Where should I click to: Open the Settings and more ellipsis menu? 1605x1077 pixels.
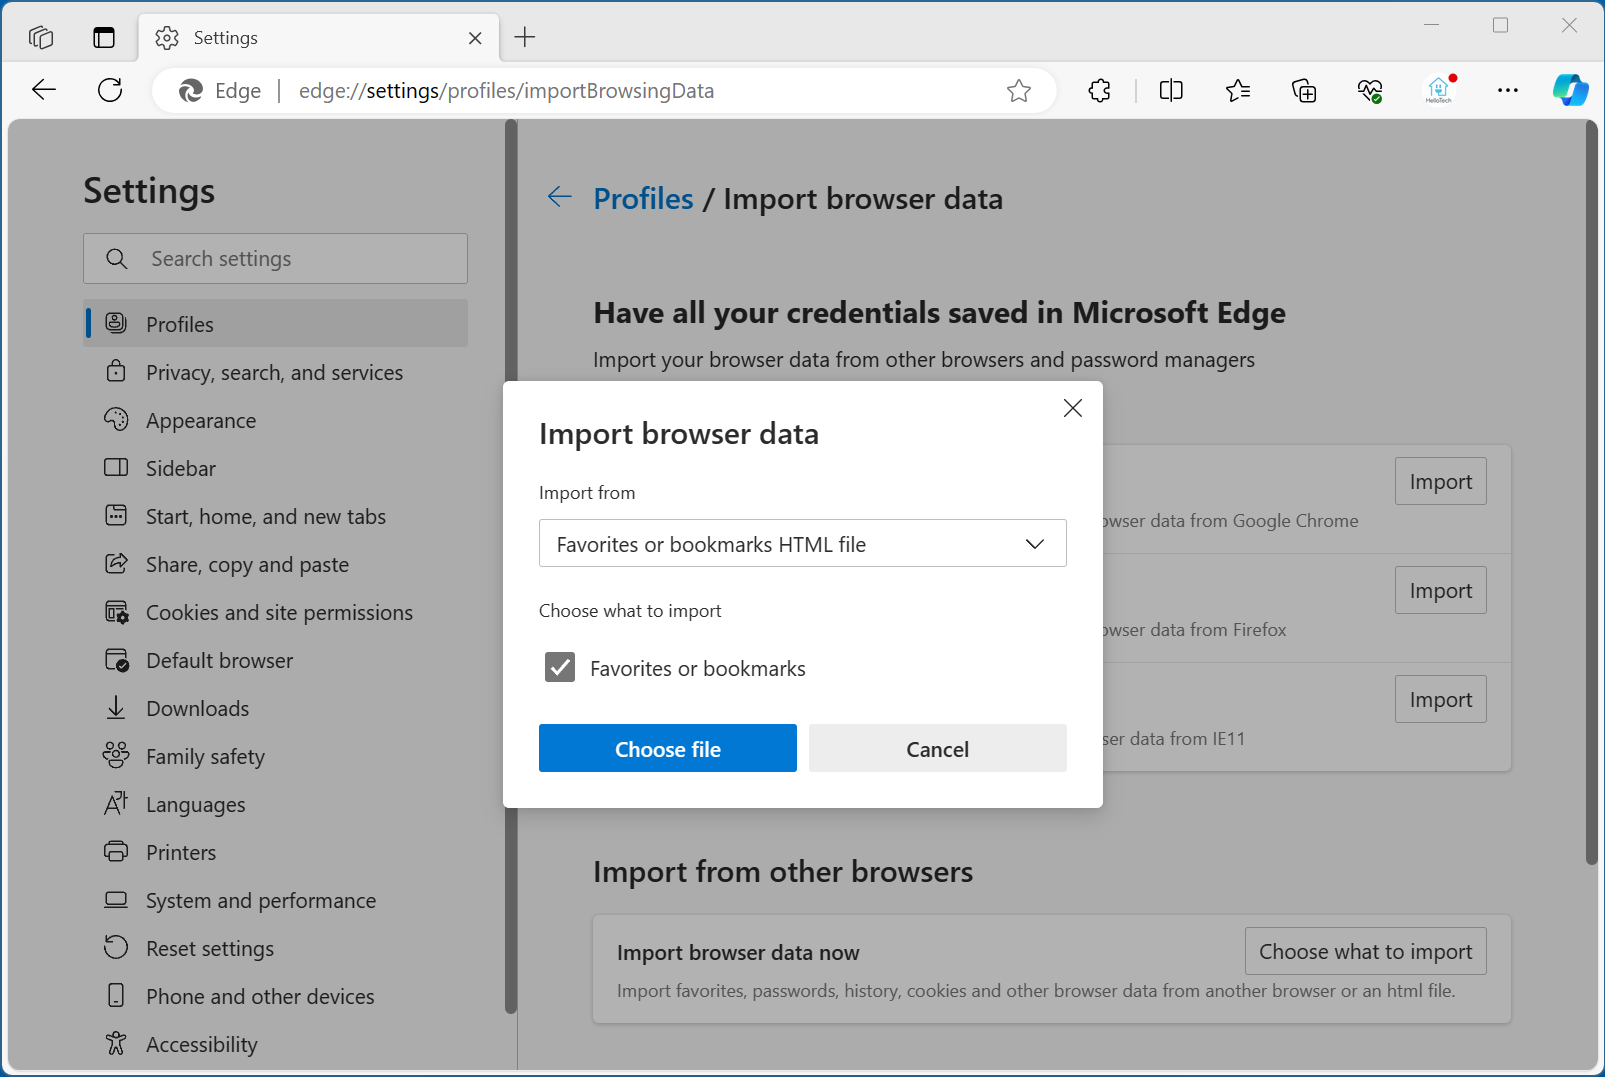(x=1508, y=90)
